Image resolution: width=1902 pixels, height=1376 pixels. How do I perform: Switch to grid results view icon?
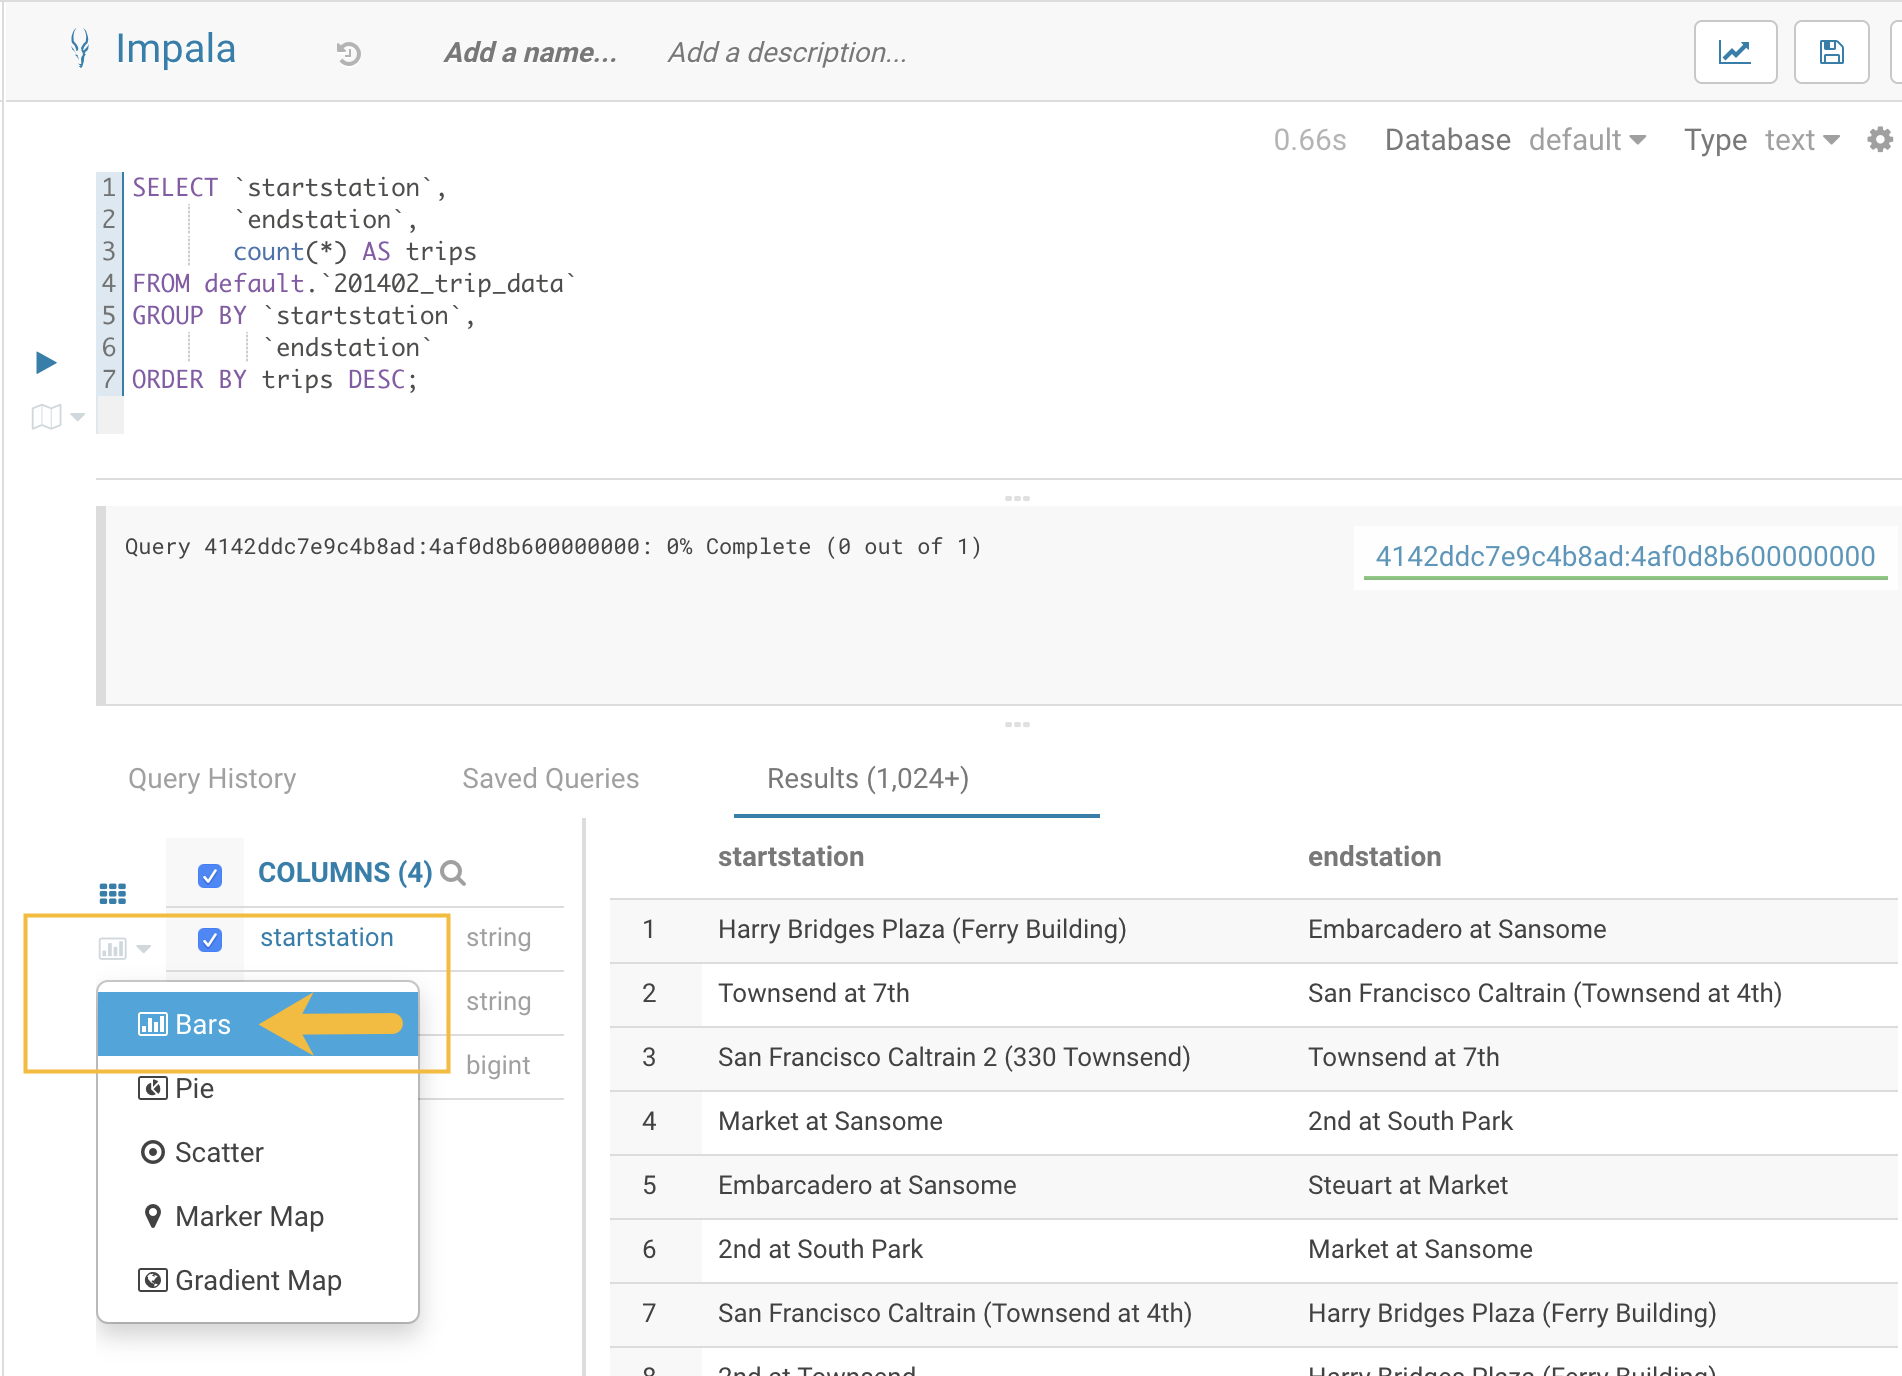pyautogui.click(x=112, y=893)
